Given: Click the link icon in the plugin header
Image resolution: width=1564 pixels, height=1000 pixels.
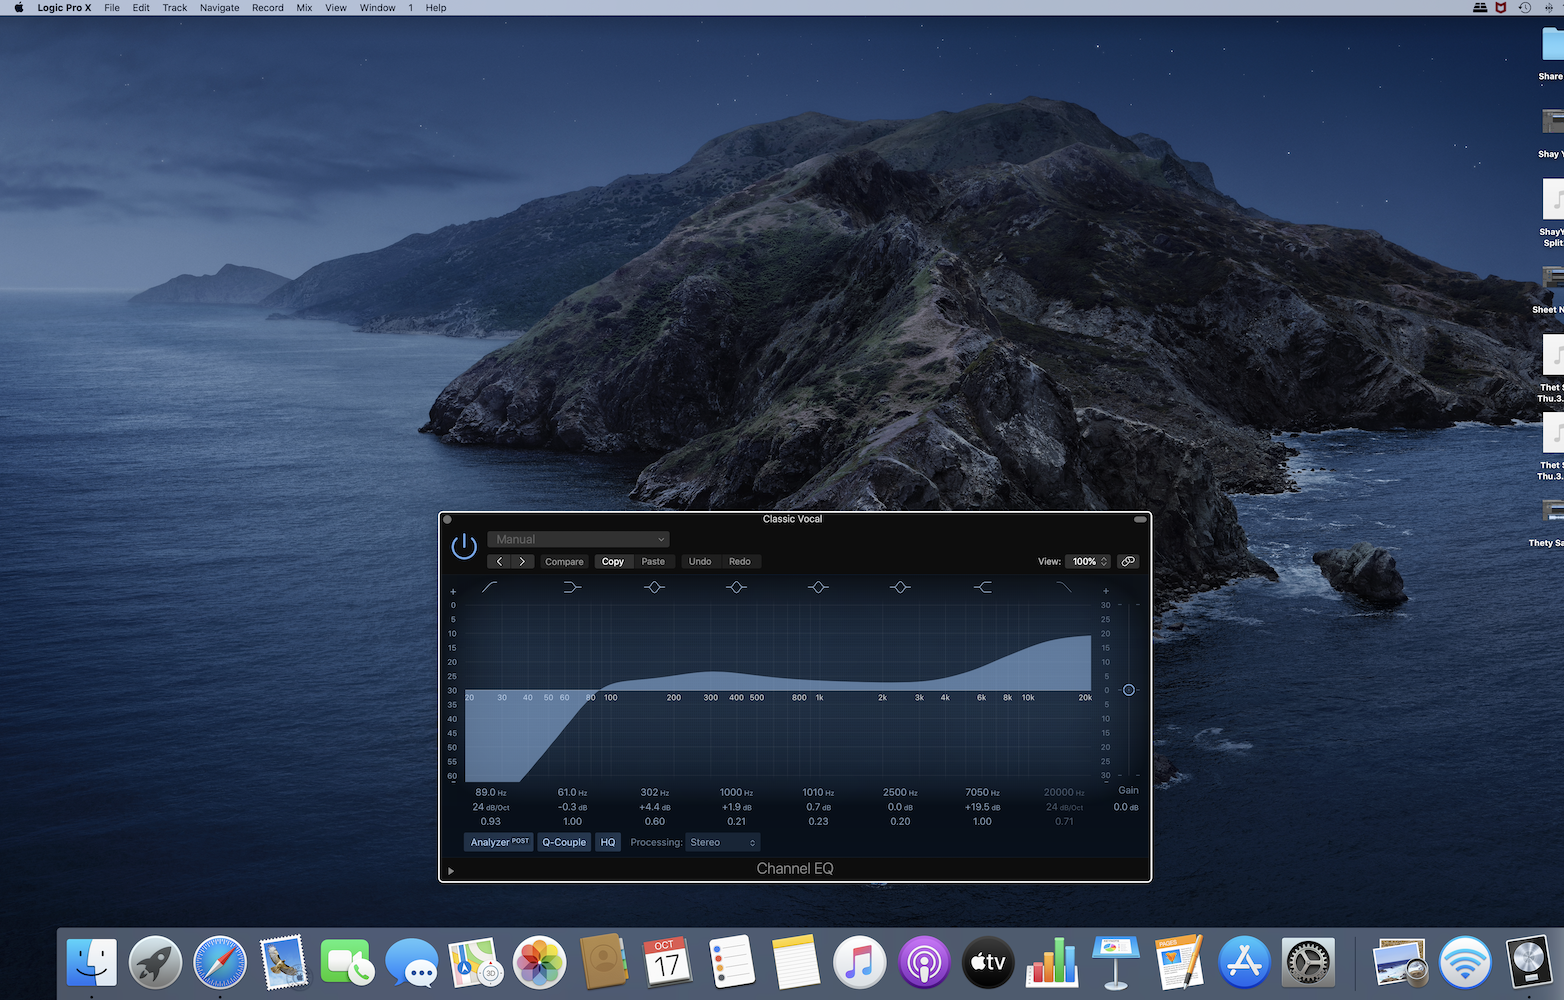Looking at the screenshot, I should click(x=1128, y=562).
